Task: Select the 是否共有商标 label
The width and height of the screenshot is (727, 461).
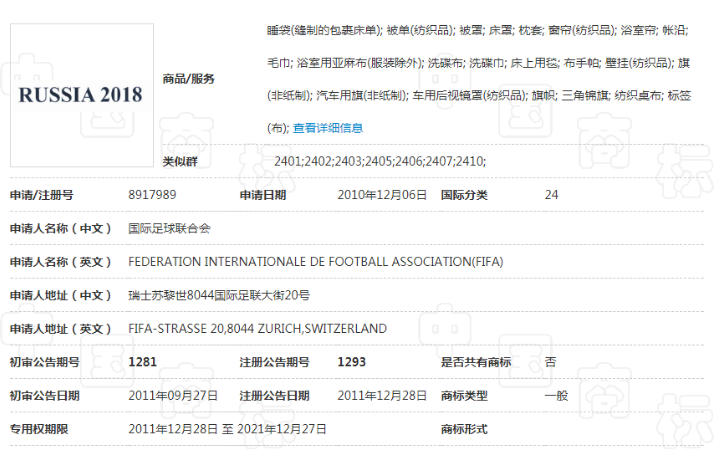Action: (x=476, y=362)
